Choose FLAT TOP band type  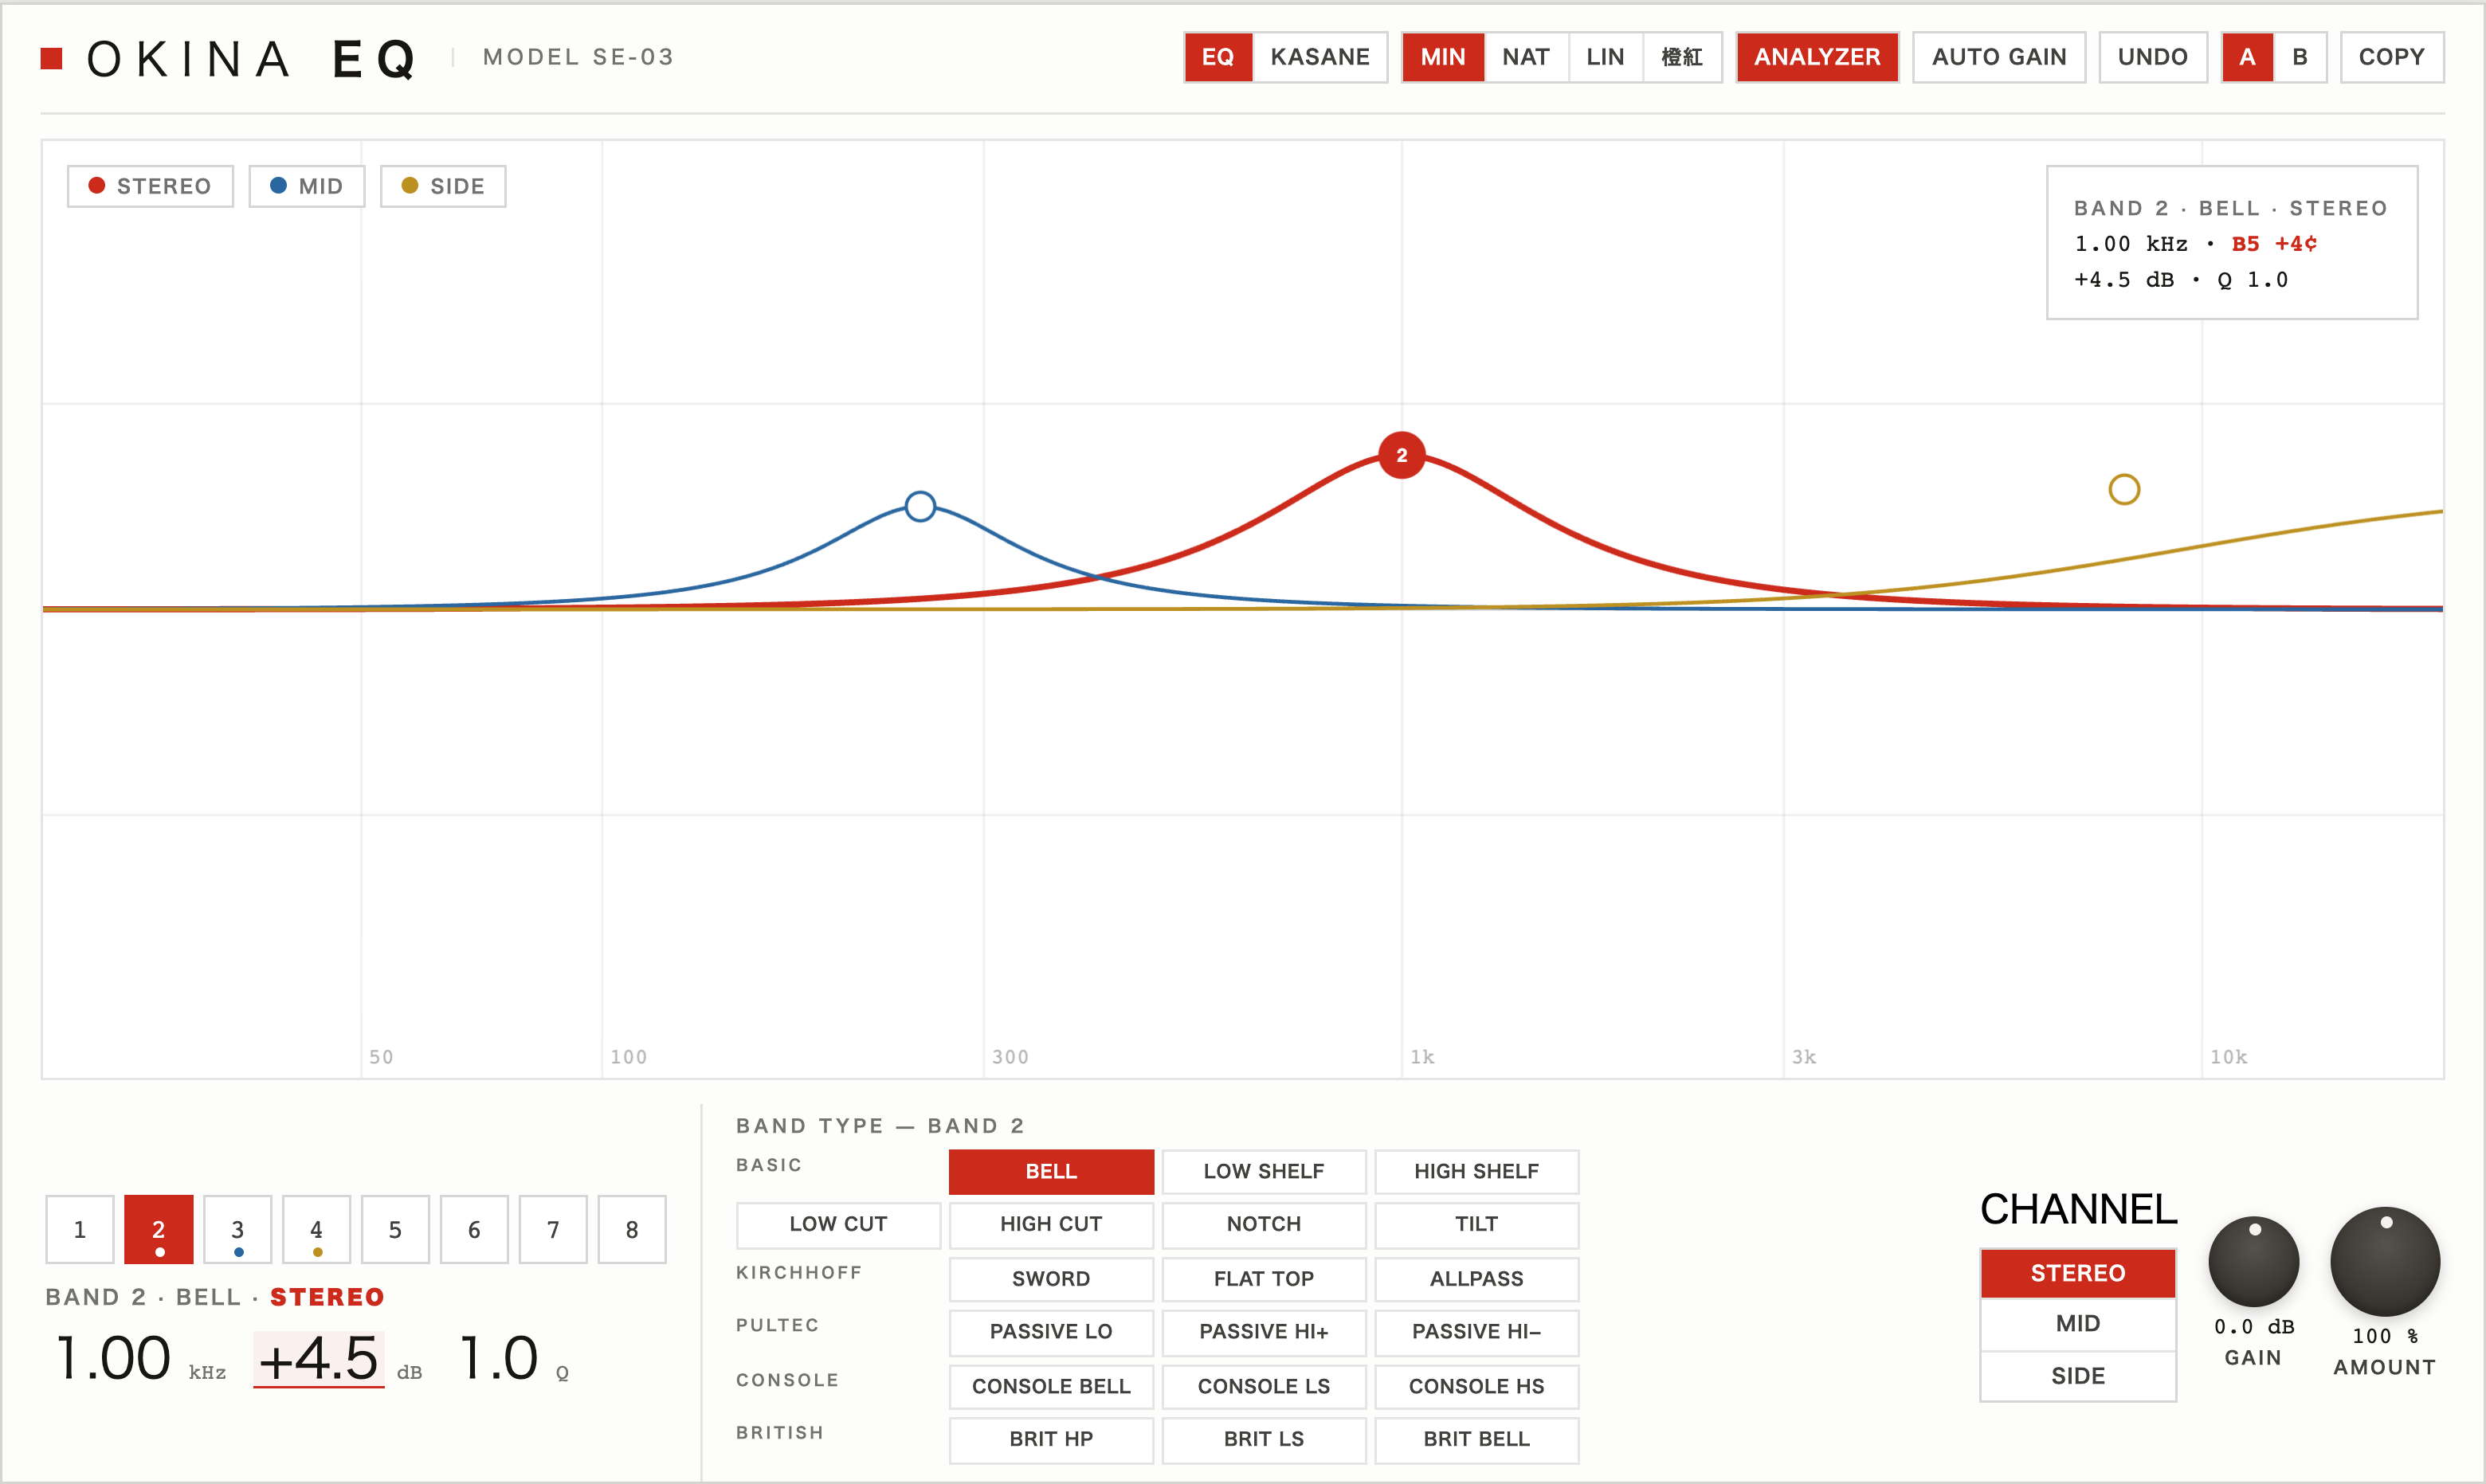pyautogui.click(x=1264, y=1279)
